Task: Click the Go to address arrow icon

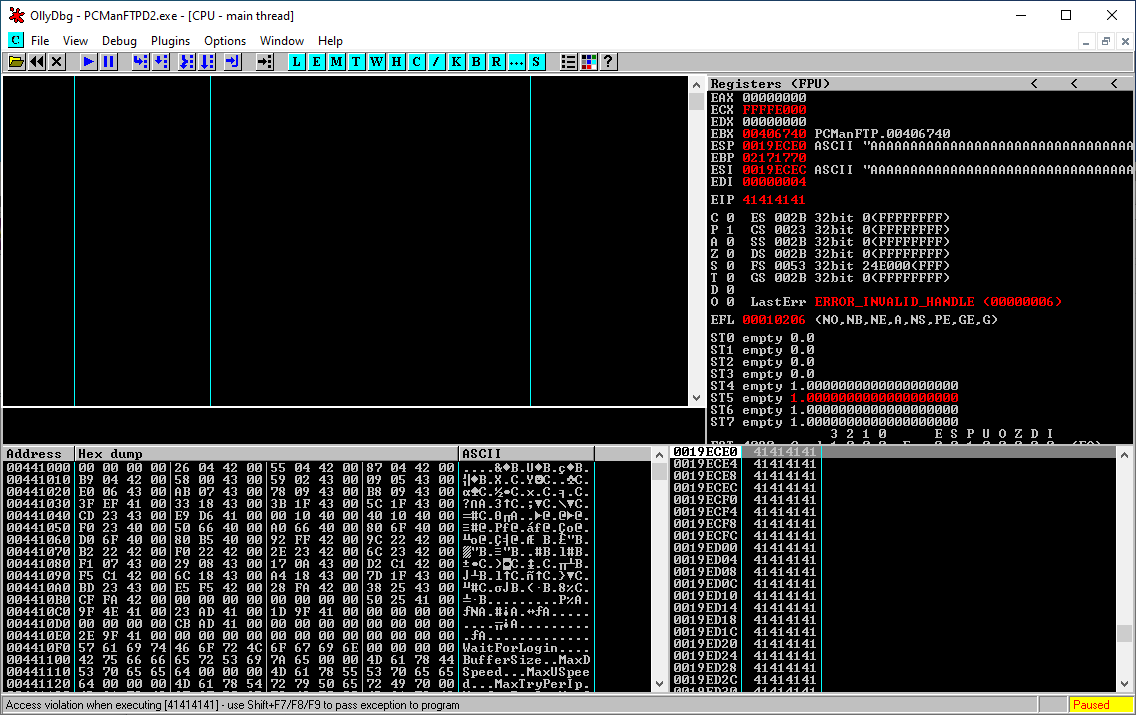Action: click(x=264, y=62)
